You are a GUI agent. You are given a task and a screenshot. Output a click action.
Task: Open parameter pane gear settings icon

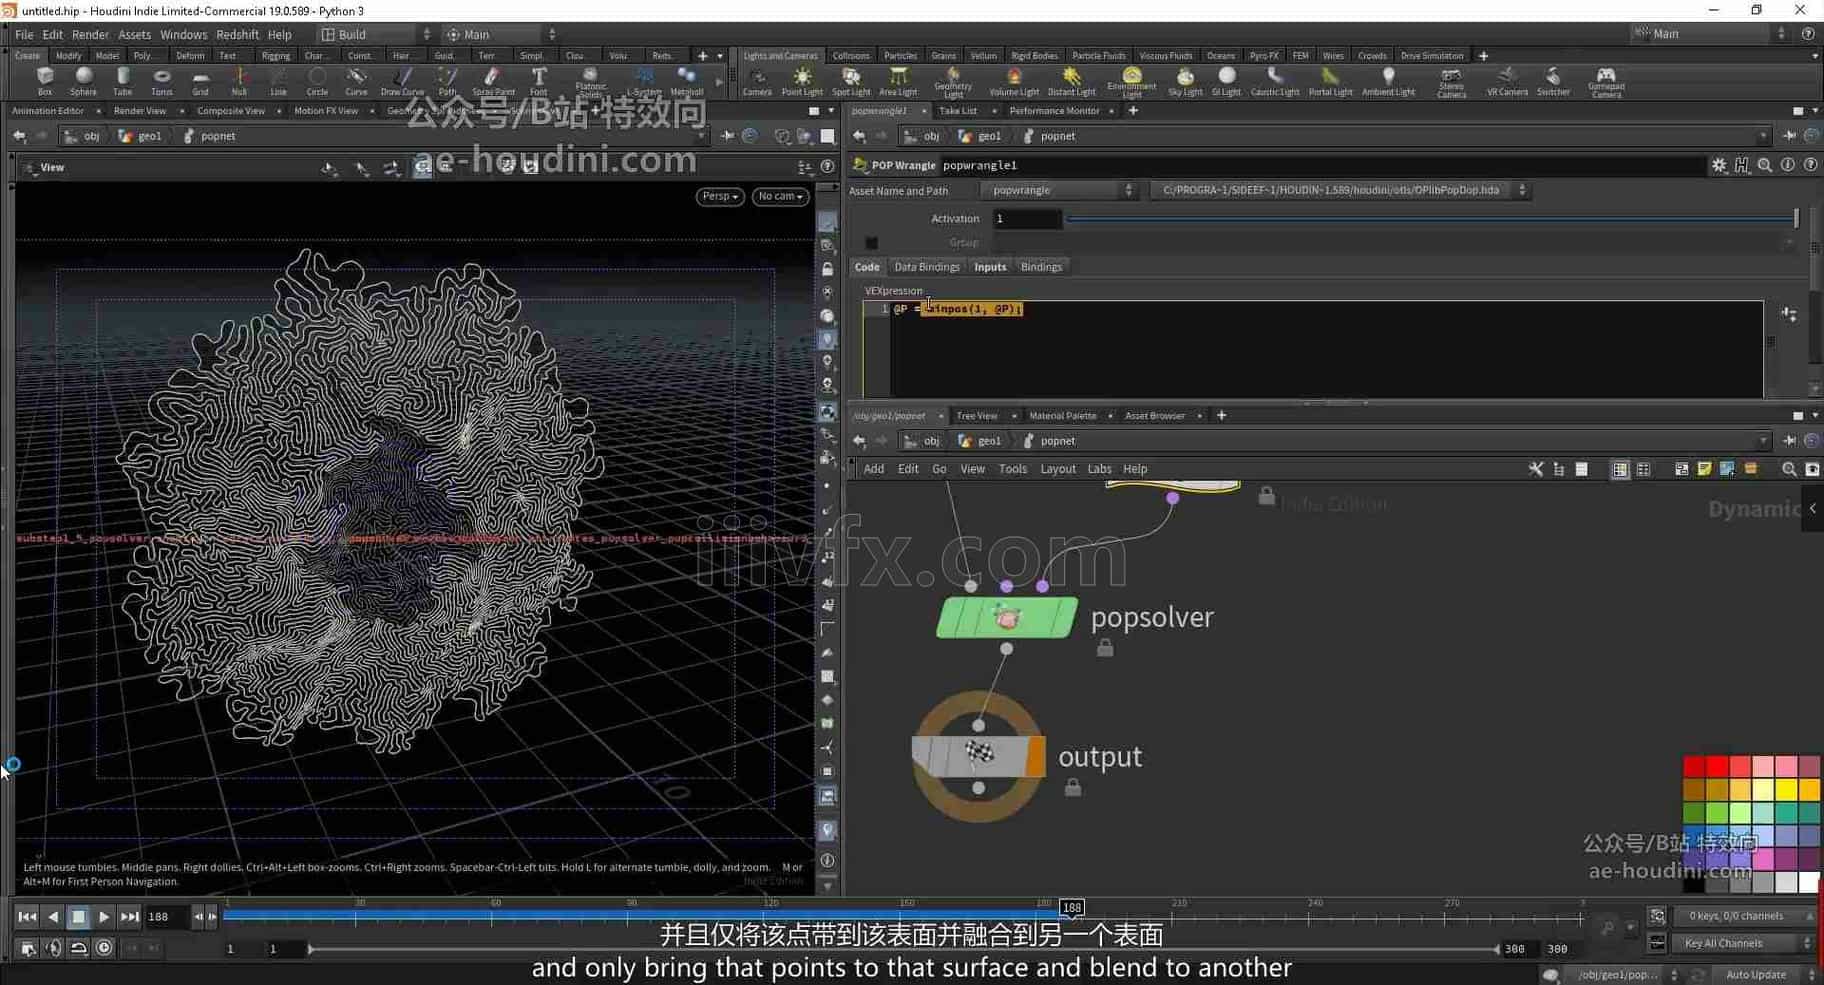[1719, 165]
